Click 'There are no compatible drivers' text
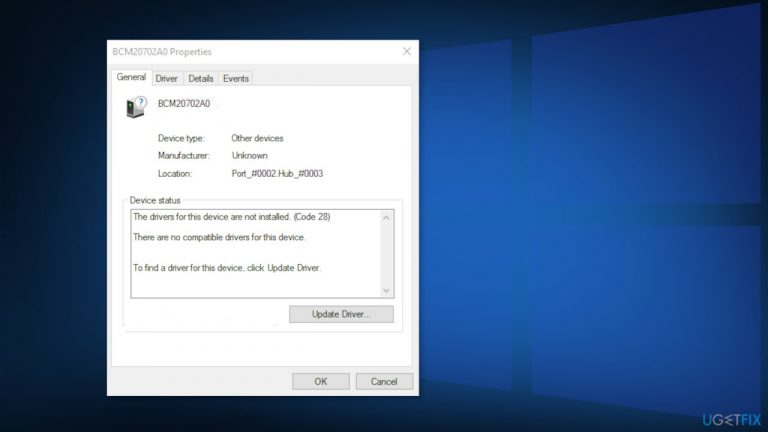768x432 pixels. tap(219, 238)
